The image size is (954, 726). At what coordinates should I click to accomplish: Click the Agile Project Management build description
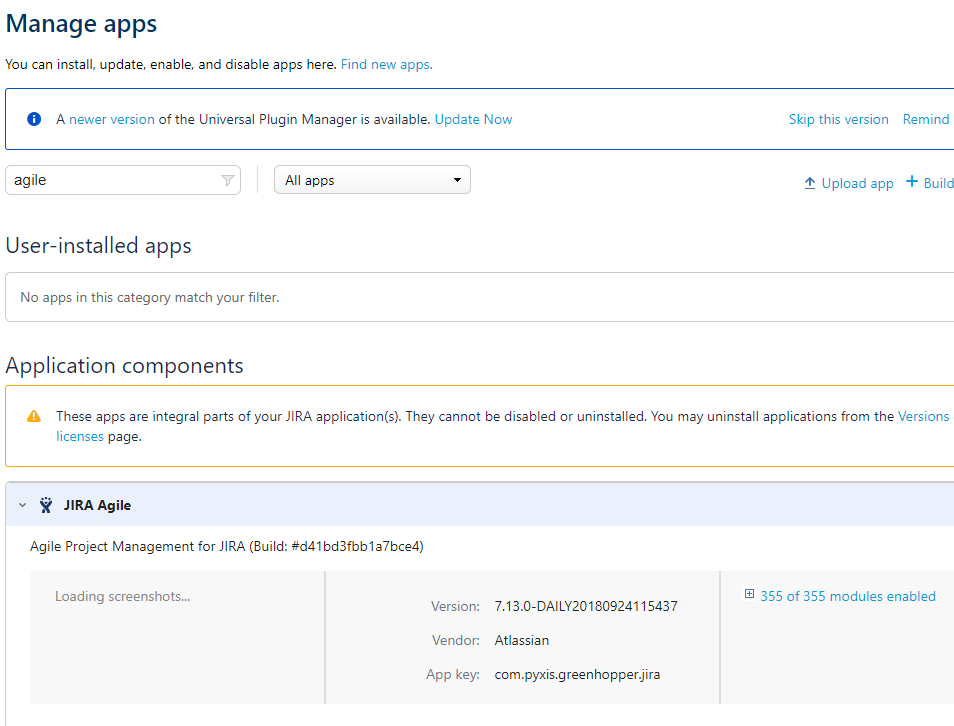click(x=226, y=546)
